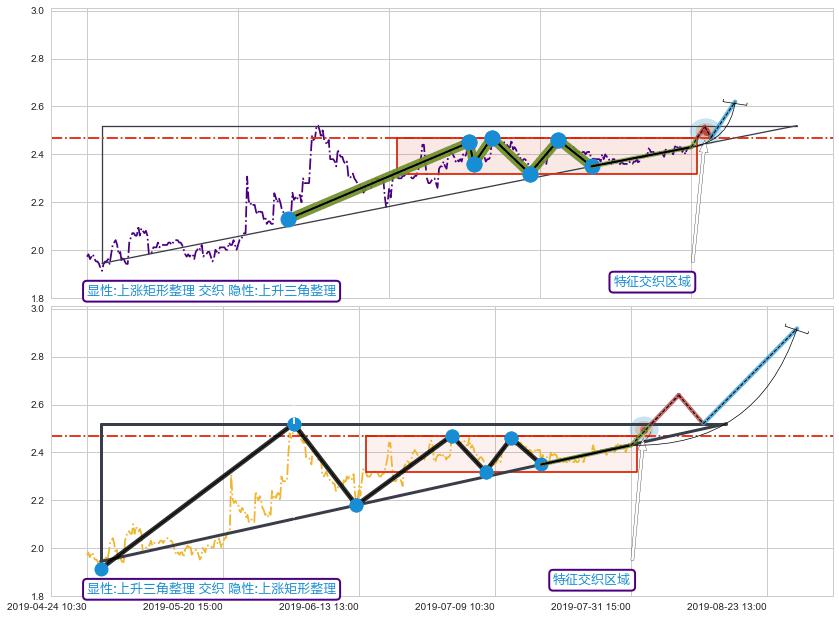Click the 2019-08-23 13:00 date axis label

click(x=726, y=606)
